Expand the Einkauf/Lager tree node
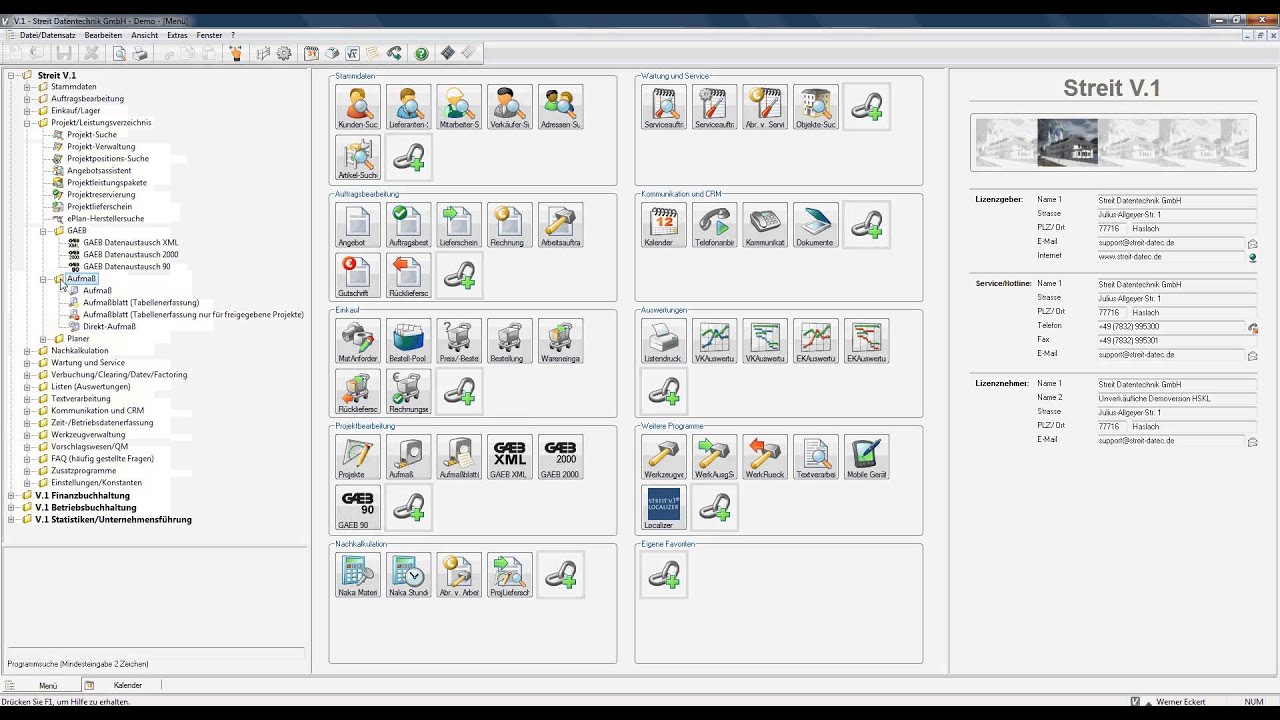This screenshot has height=720, width=1280. point(28,111)
